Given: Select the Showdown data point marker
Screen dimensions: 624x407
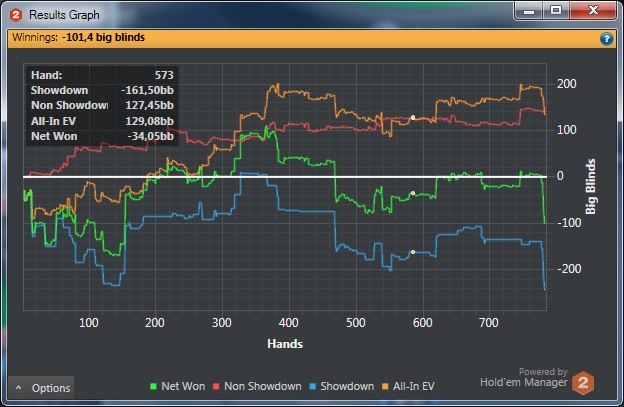Looking at the screenshot, I should coord(413,252).
